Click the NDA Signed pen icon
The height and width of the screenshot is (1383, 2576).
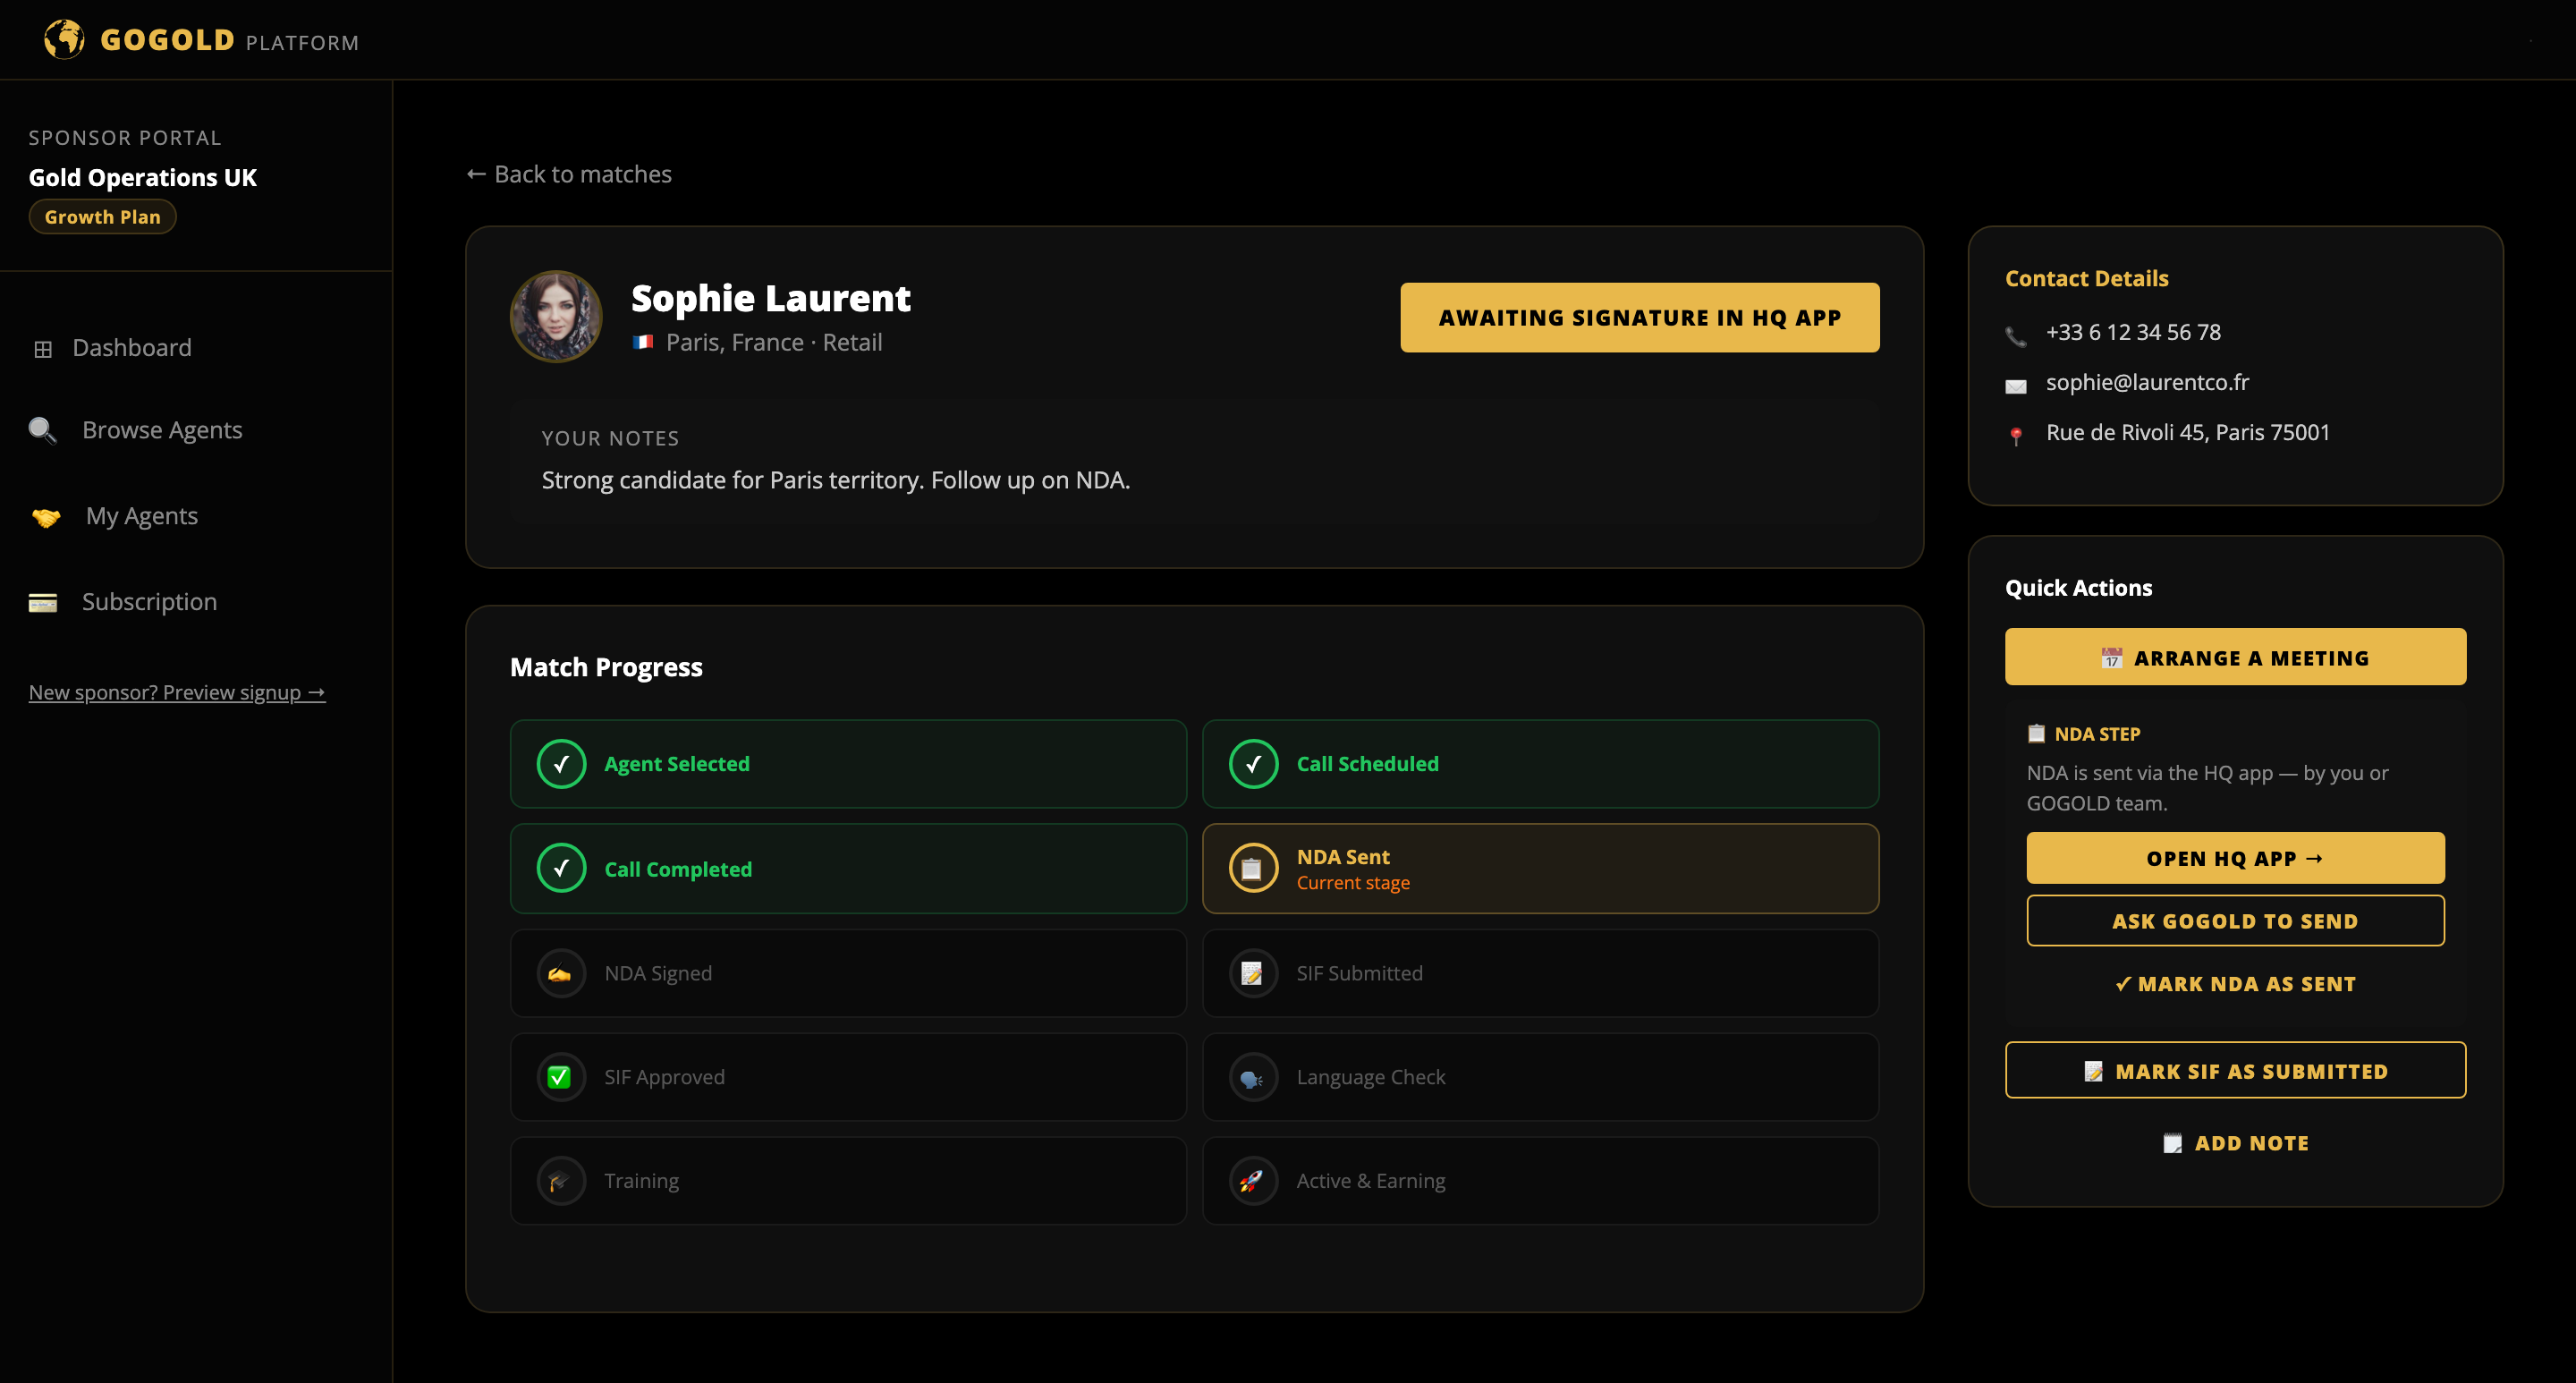561,973
